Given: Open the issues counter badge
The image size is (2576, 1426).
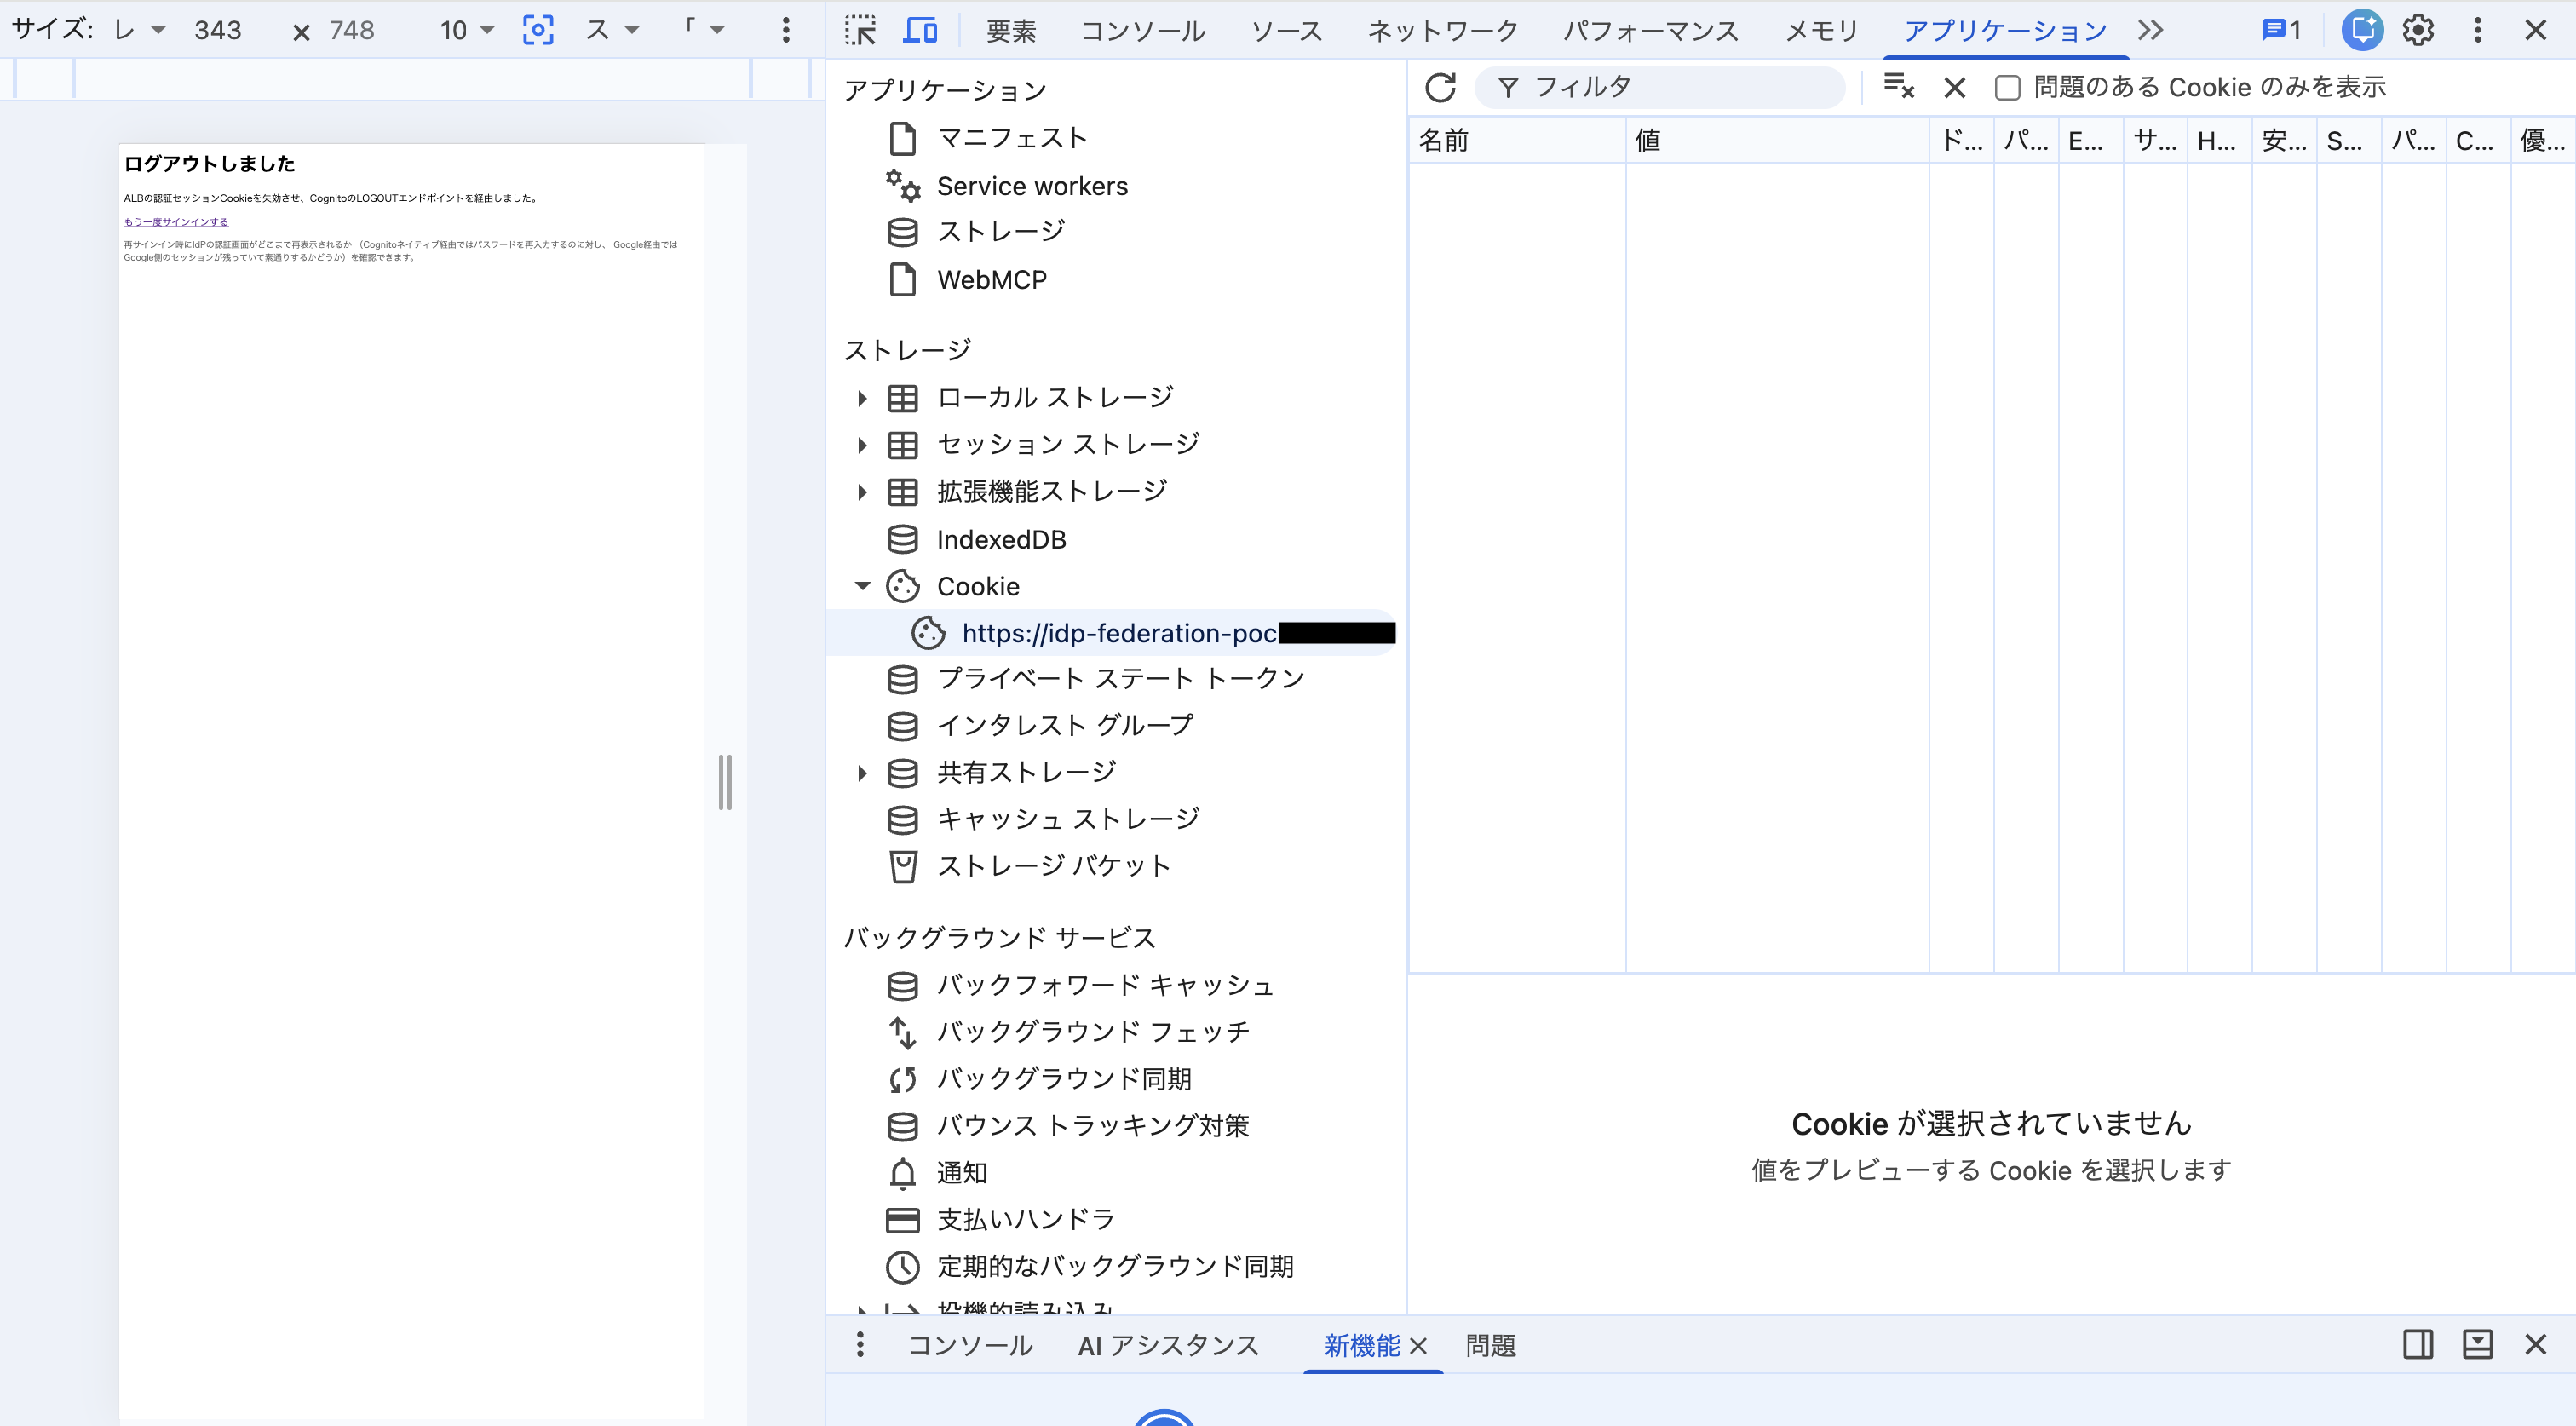Looking at the screenshot, I should pyautogui.click(x=2281, y=30).
